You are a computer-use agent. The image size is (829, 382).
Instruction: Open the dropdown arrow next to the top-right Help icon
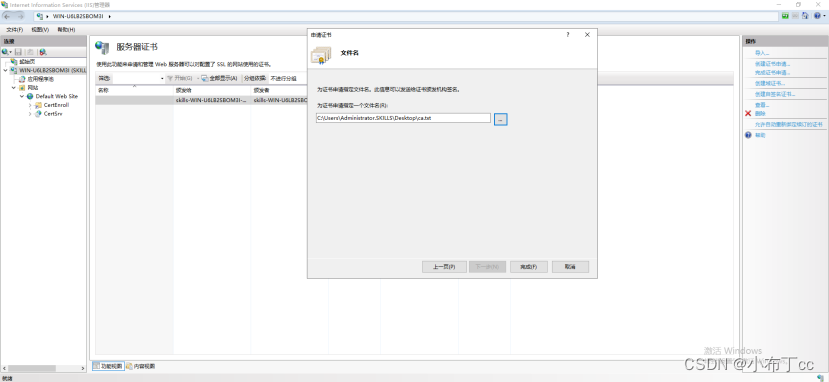point(824,16)
